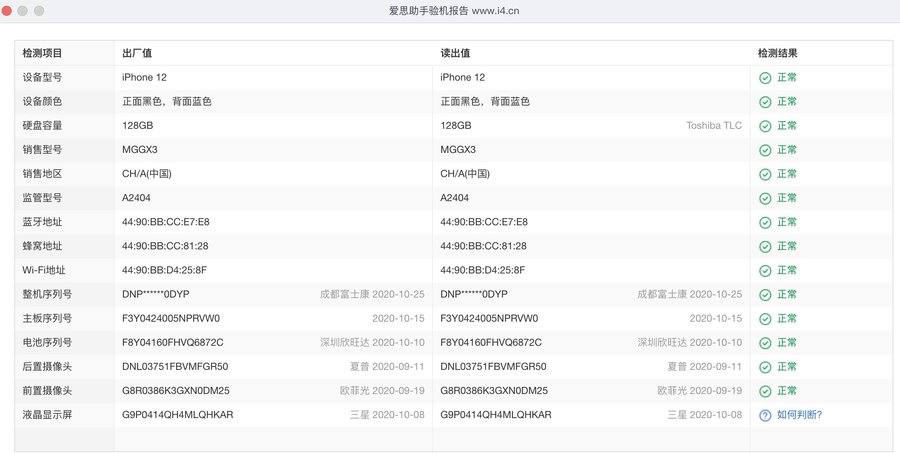This screenshot has height=453, width=900.
Task: Click factory value MGGX3 in 销售型号 row
Action: (x=139, y=149)
